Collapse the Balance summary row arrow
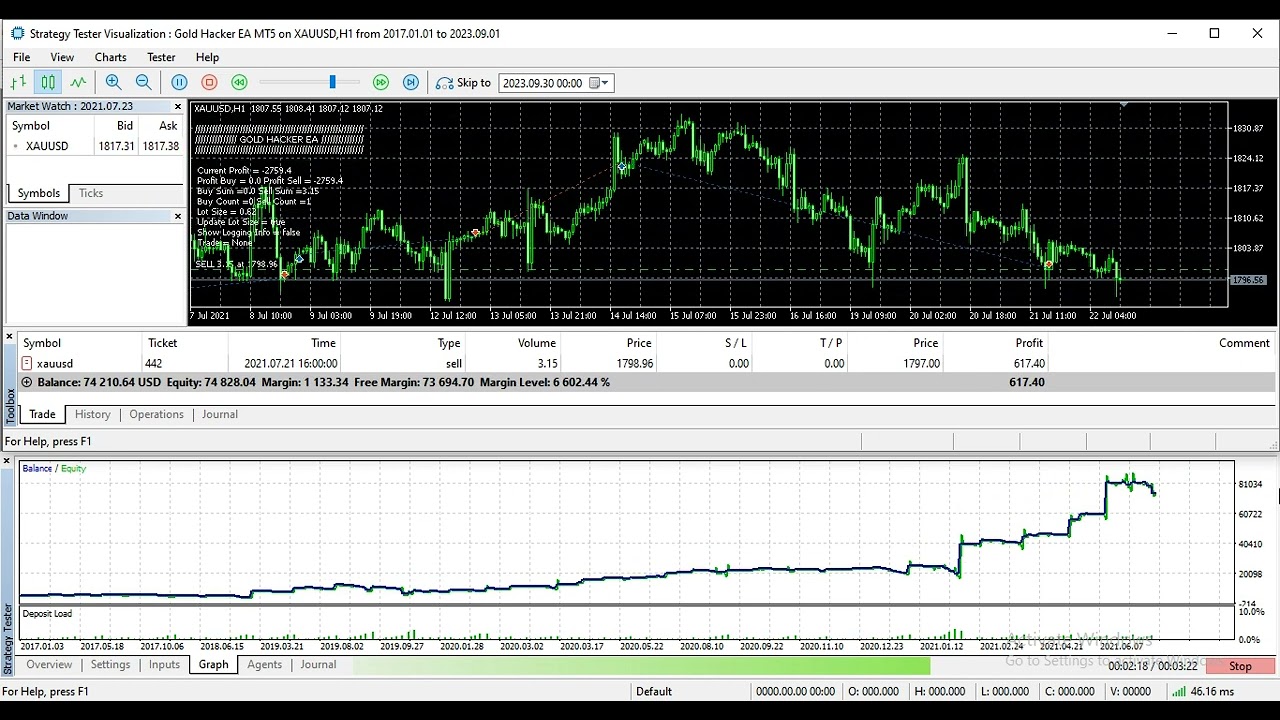1280x720 pixels. [x=27, y=382]
